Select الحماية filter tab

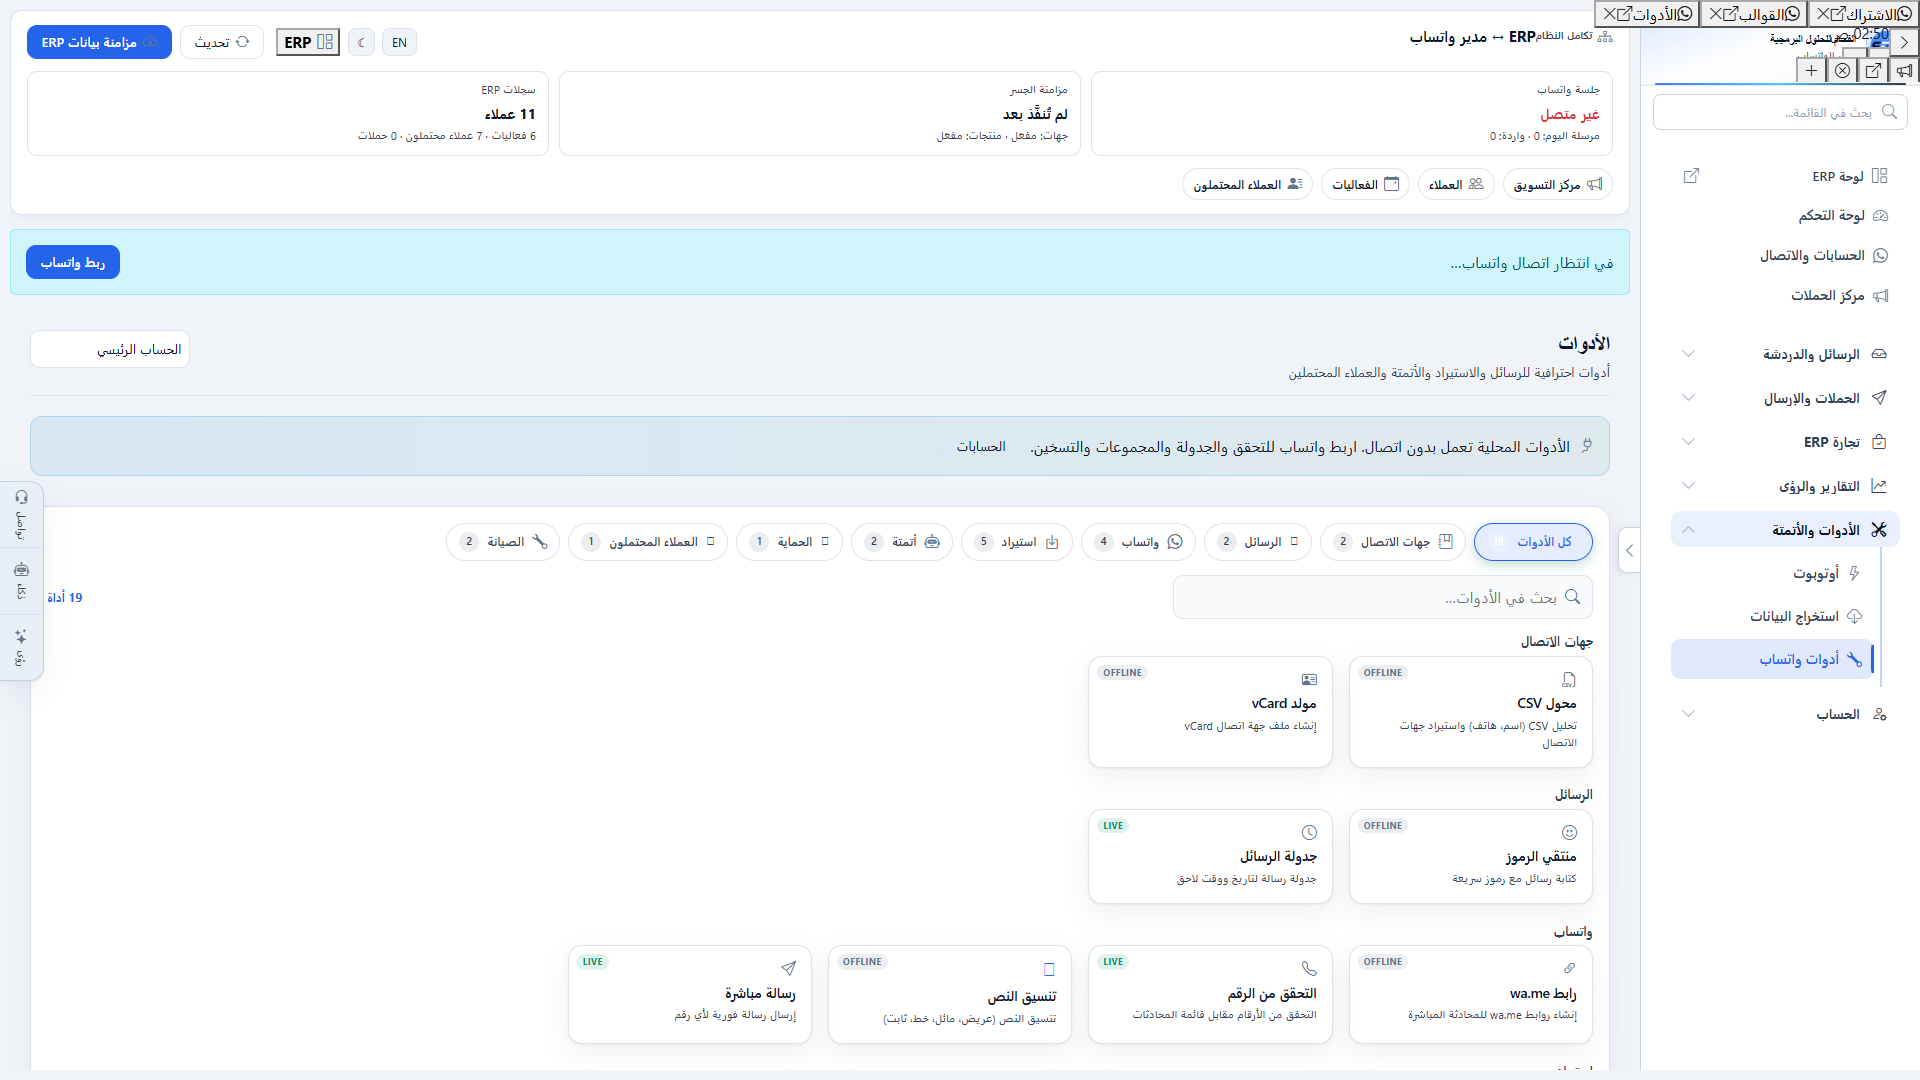click(x=789, y=542)
